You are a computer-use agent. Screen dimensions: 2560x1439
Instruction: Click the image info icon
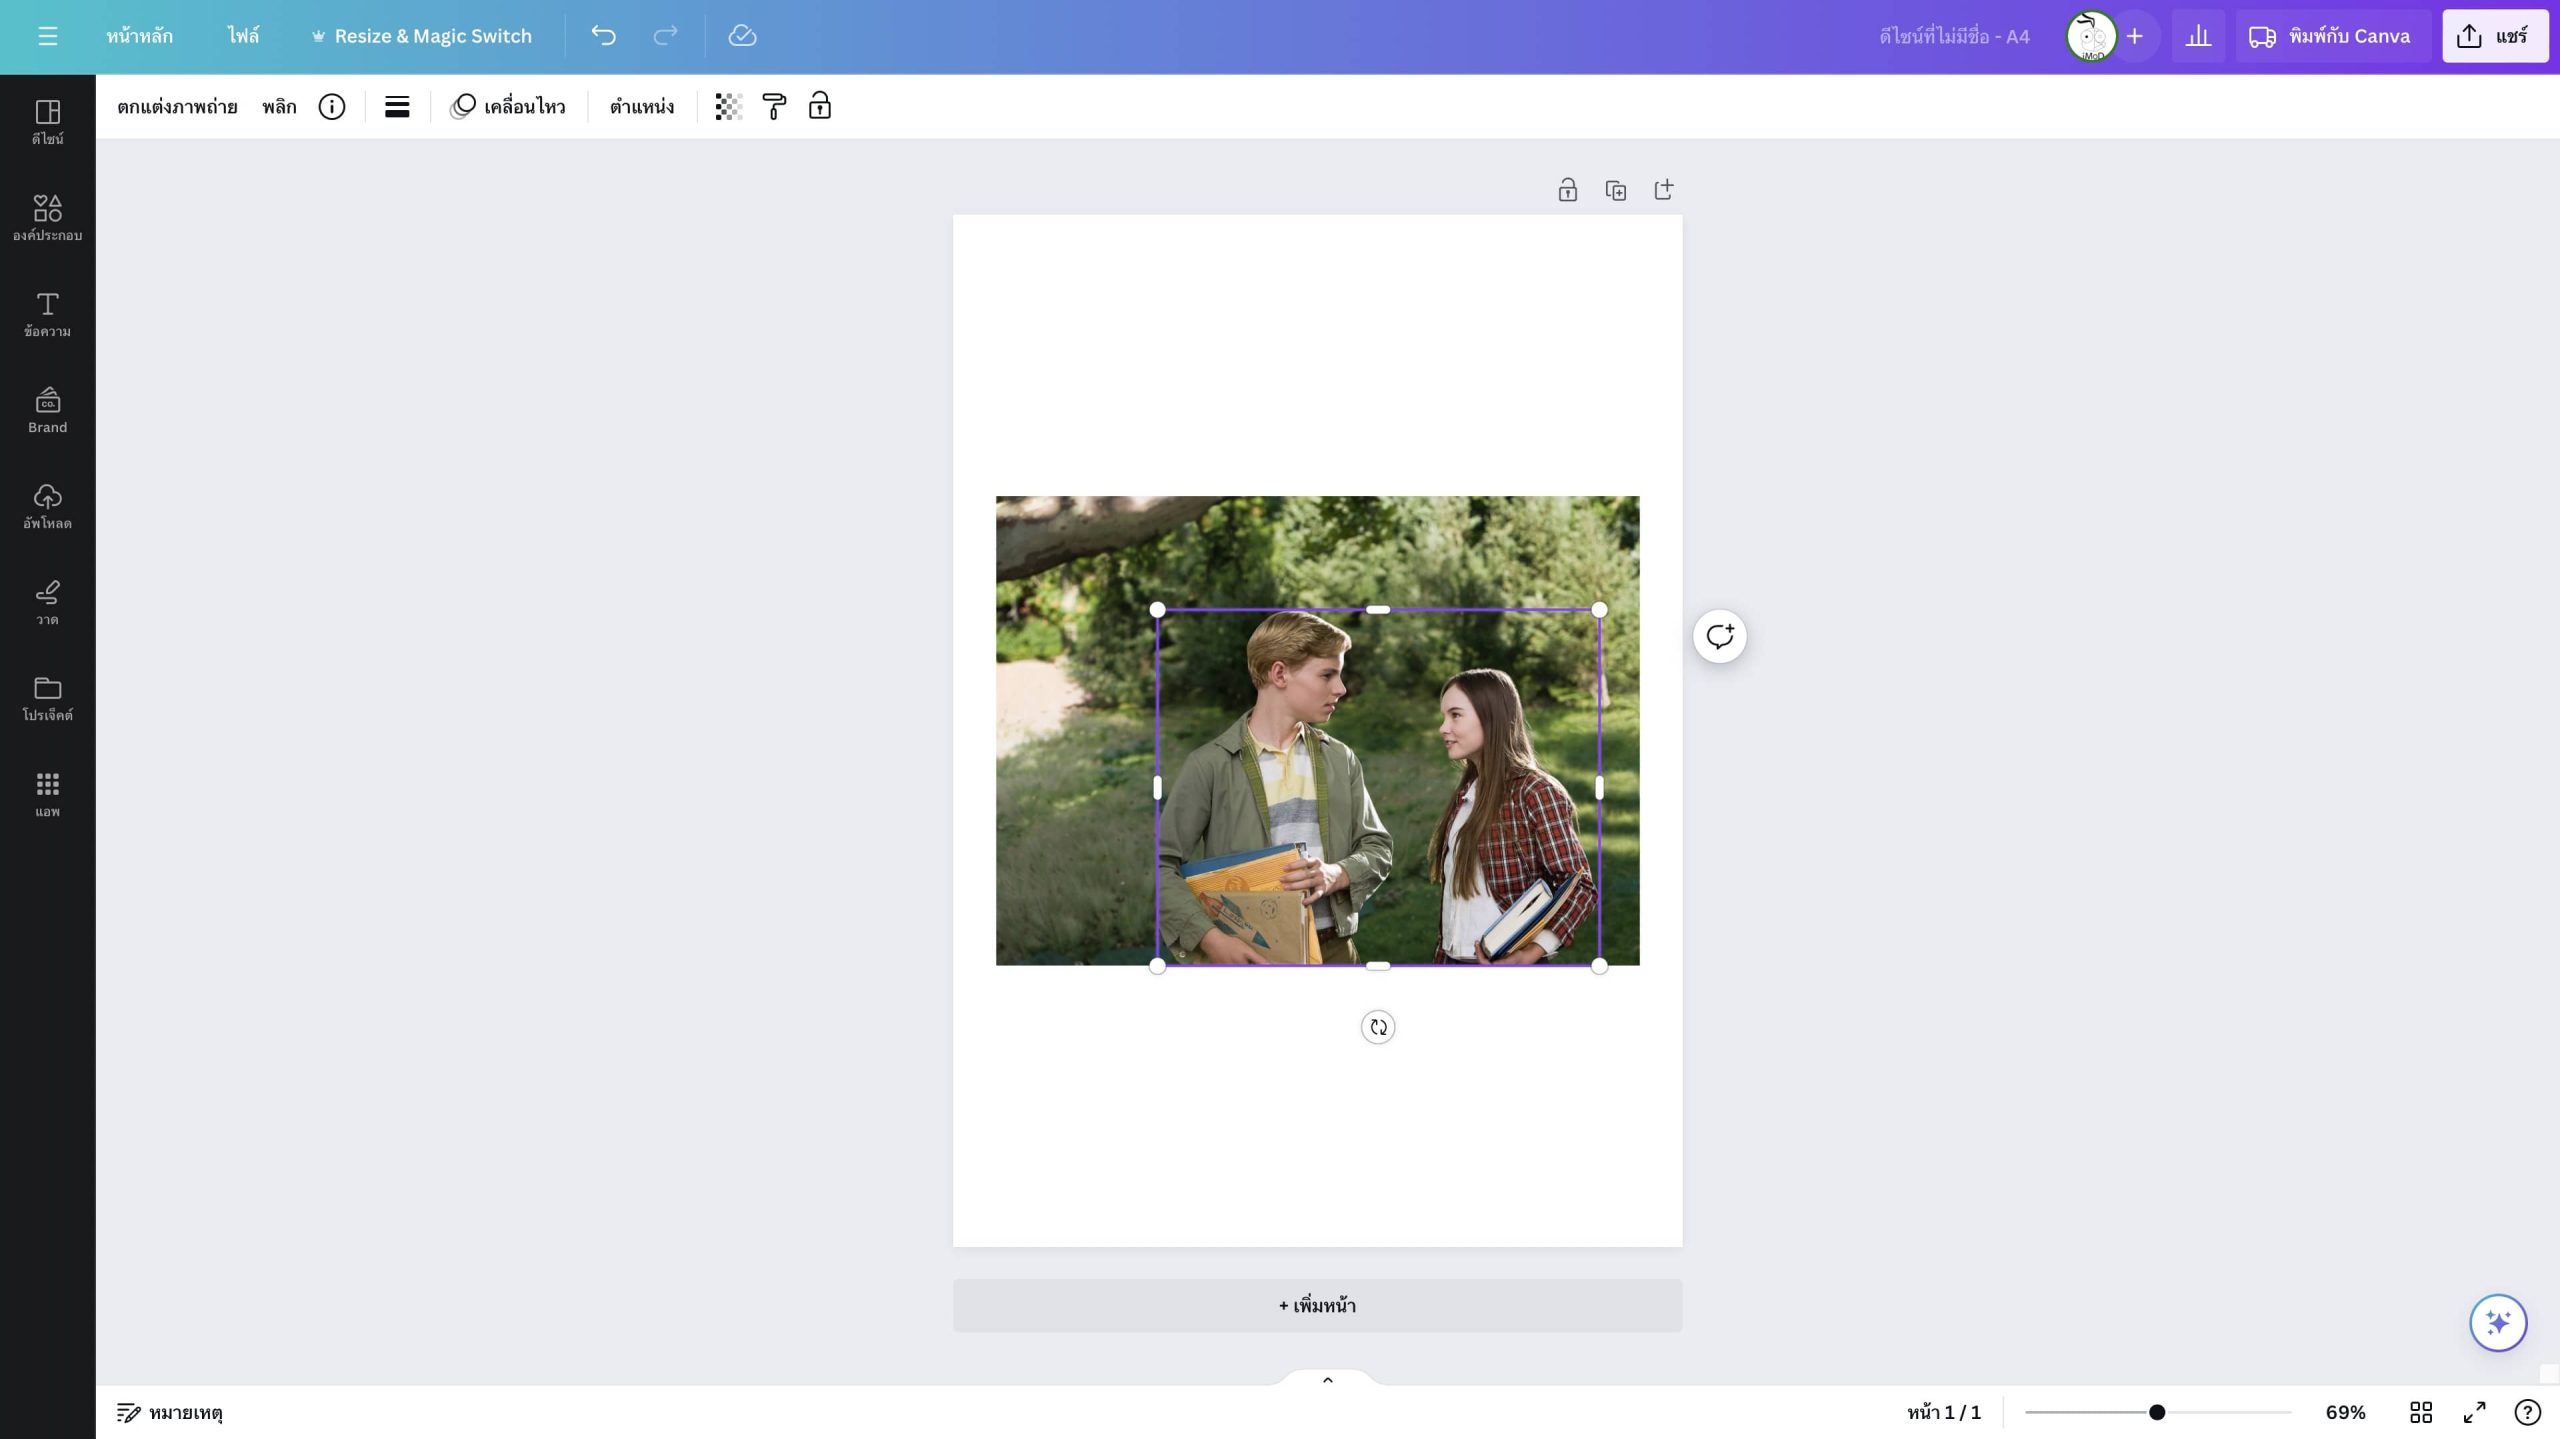click(331, 107)
